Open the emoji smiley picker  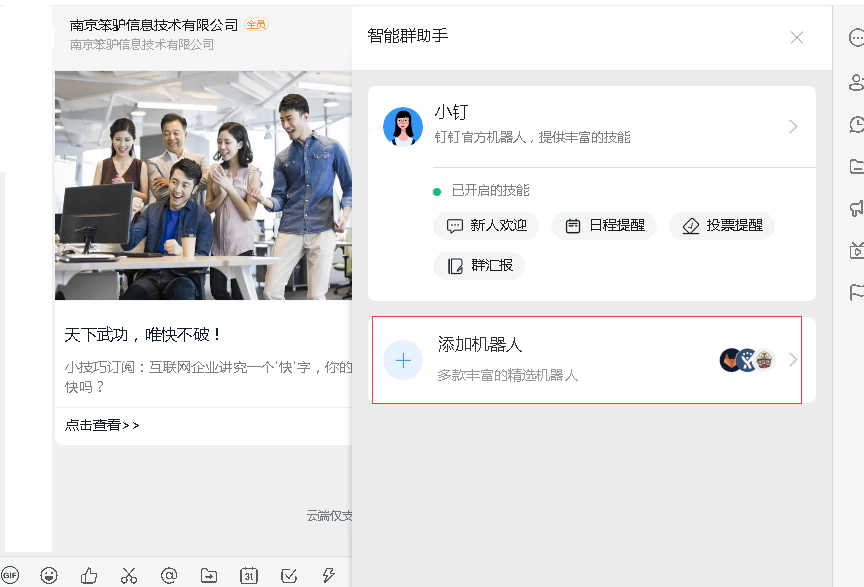(49, 575)
